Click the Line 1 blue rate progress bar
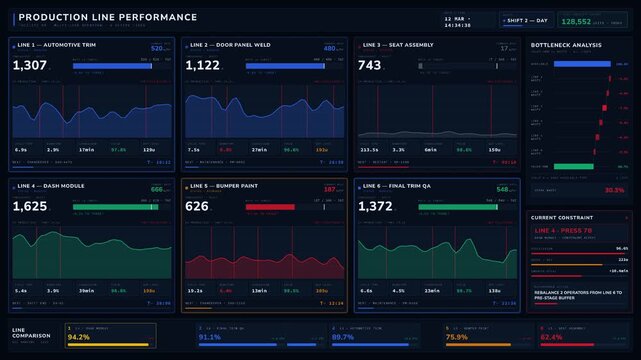 (x=112, y=66)
